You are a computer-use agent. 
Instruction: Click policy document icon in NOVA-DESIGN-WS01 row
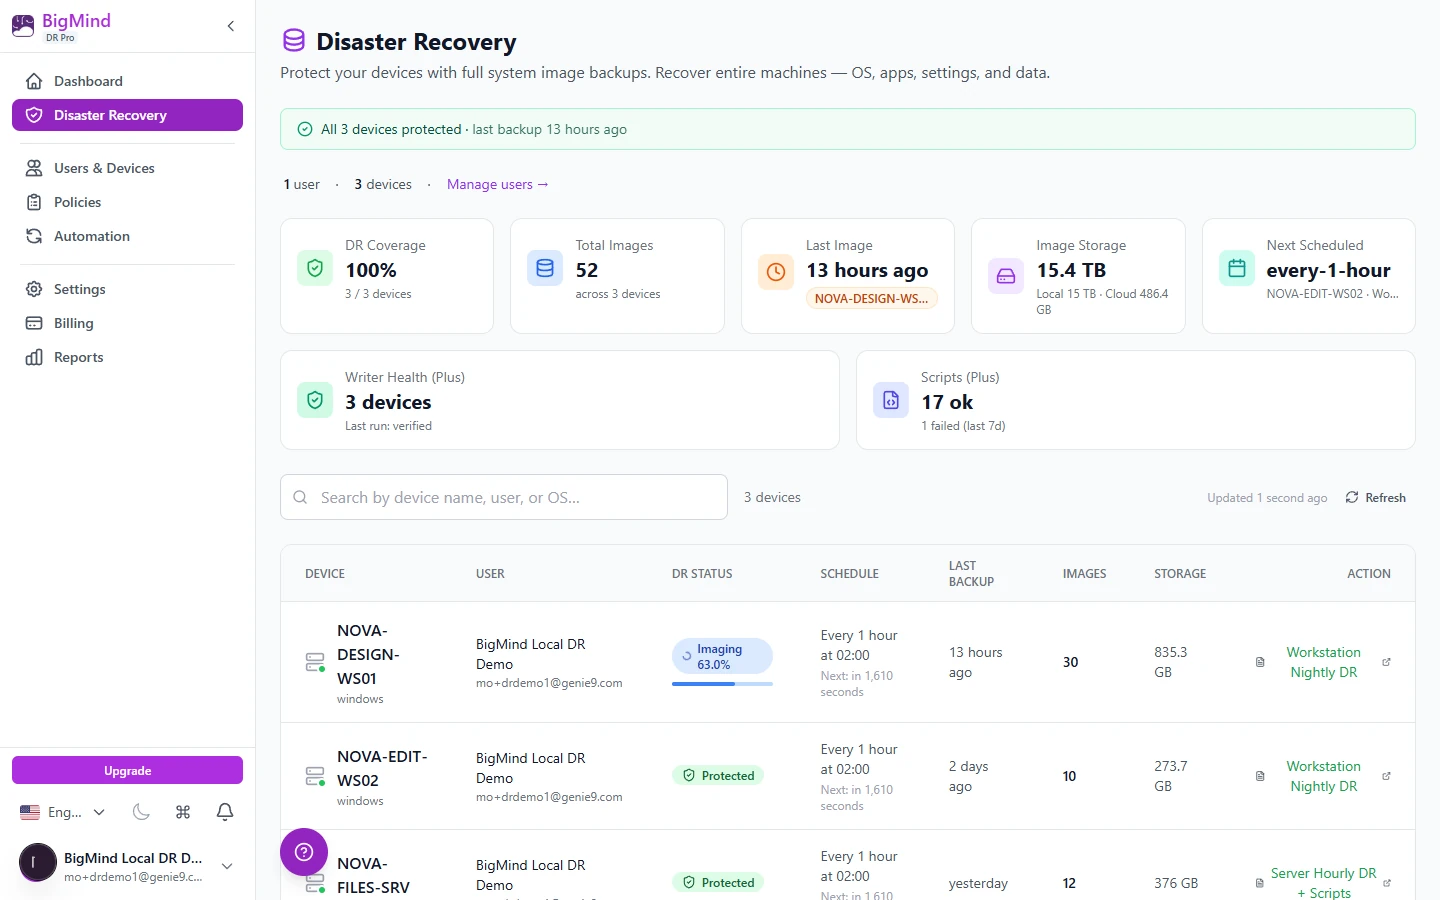click(1260, 662)
